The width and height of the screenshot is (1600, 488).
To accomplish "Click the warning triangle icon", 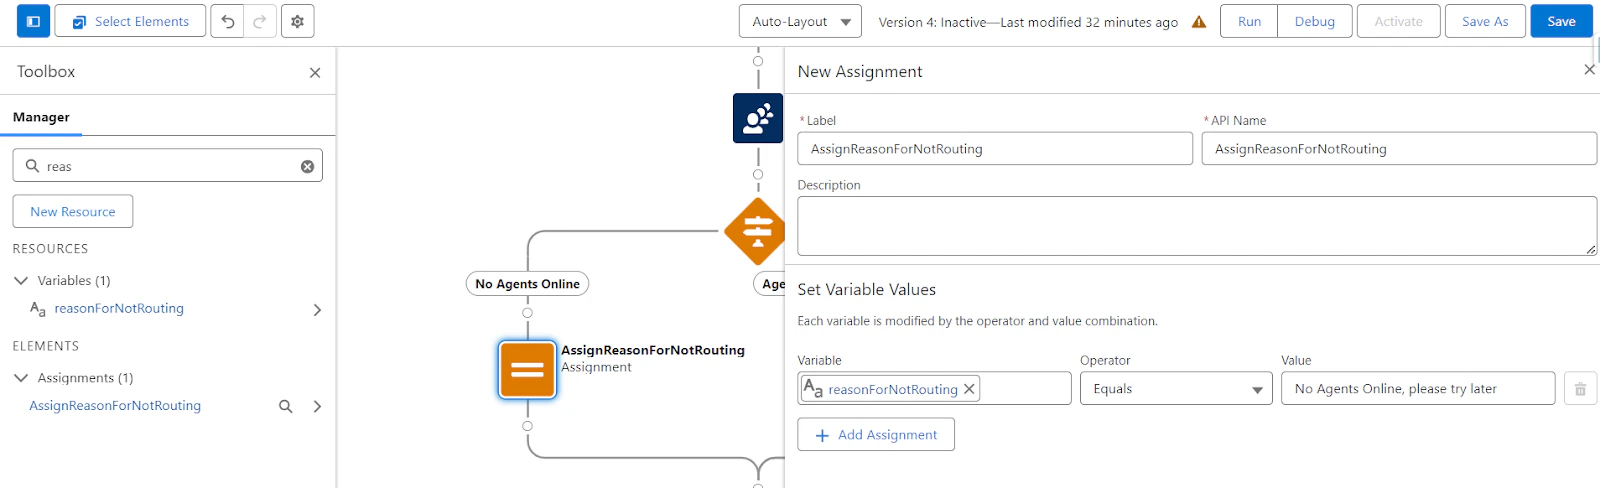I will click(x=1199, y=22).
